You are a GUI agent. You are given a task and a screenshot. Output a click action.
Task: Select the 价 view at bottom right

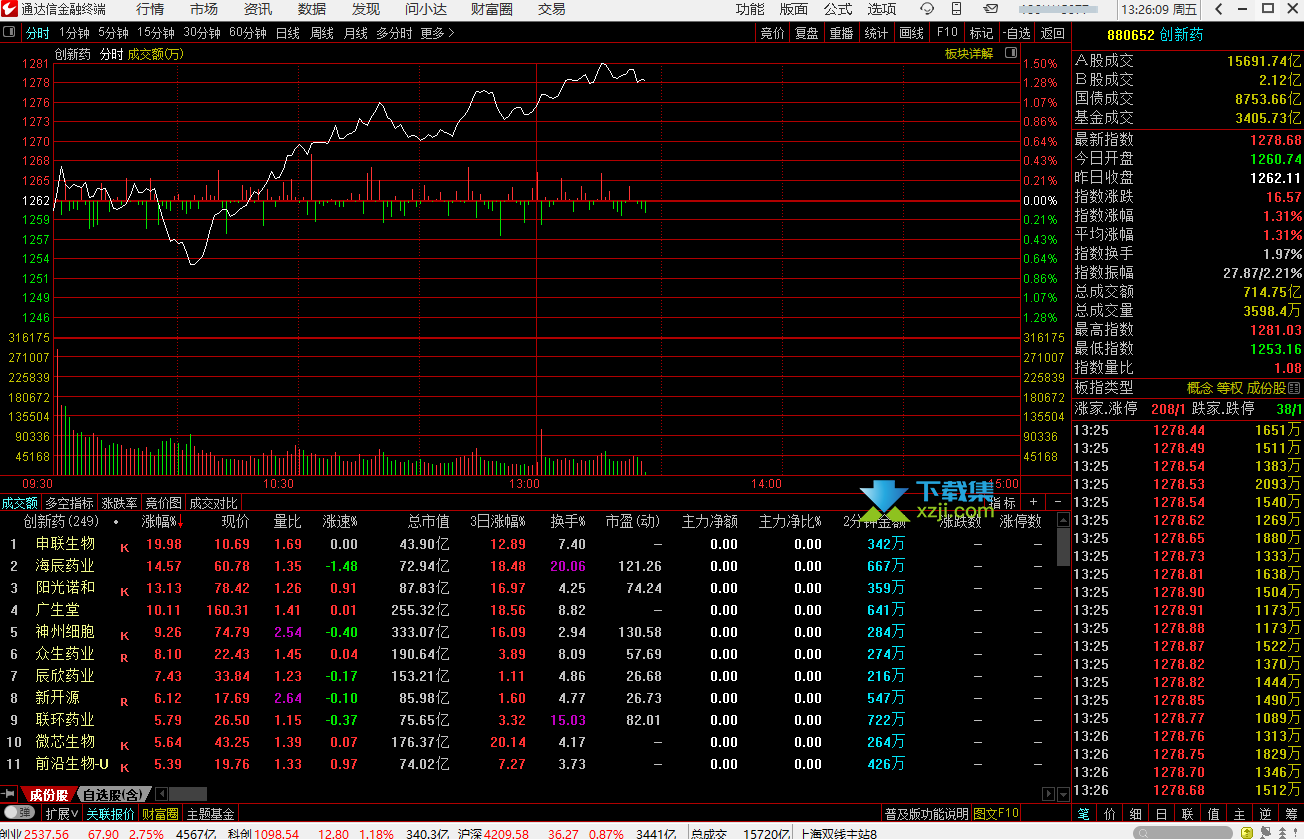pos(1110,814)
